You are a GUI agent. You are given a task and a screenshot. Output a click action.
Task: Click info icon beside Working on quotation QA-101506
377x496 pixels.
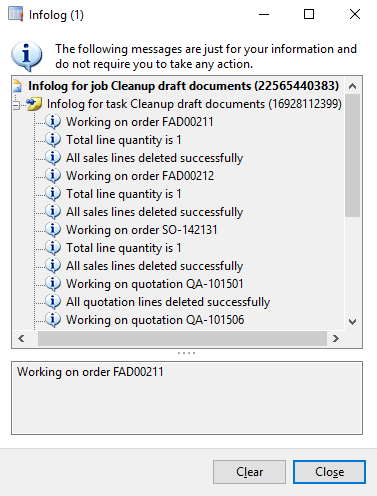53,320
